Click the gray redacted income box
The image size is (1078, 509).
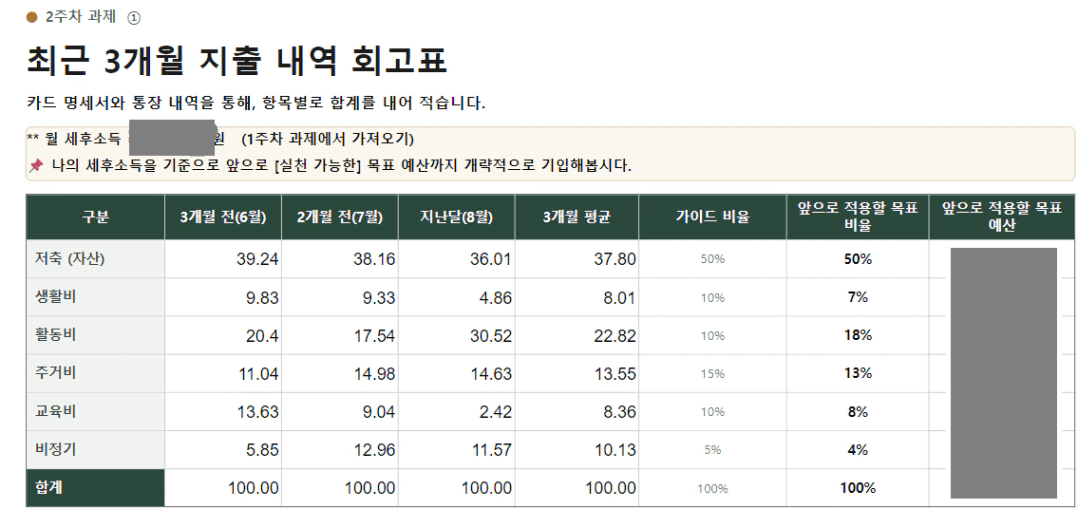172,137
